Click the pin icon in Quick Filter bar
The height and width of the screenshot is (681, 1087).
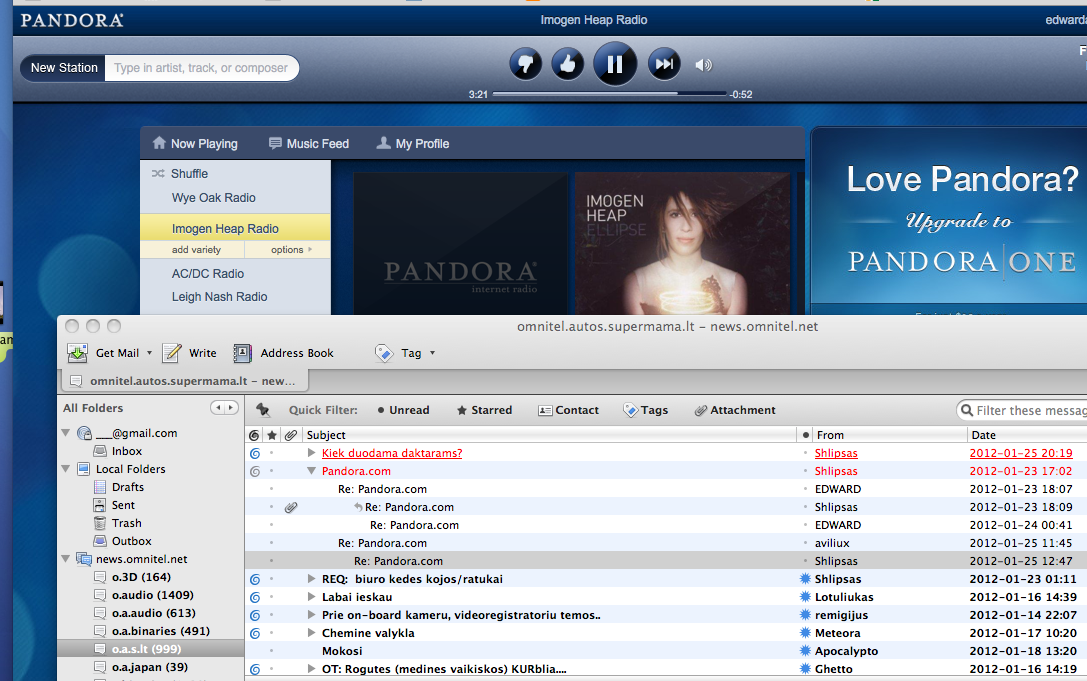click(264, 410)
